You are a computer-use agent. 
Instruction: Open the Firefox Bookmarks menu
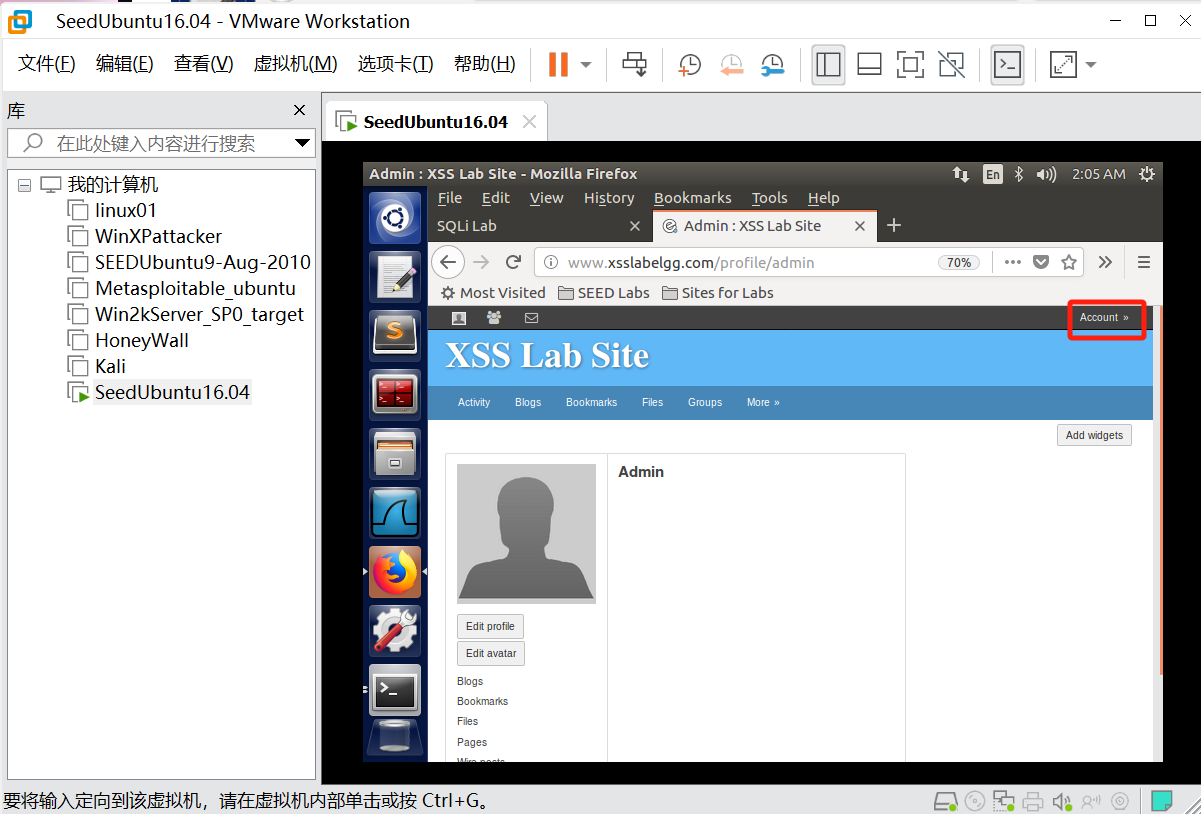coord(692,198)
